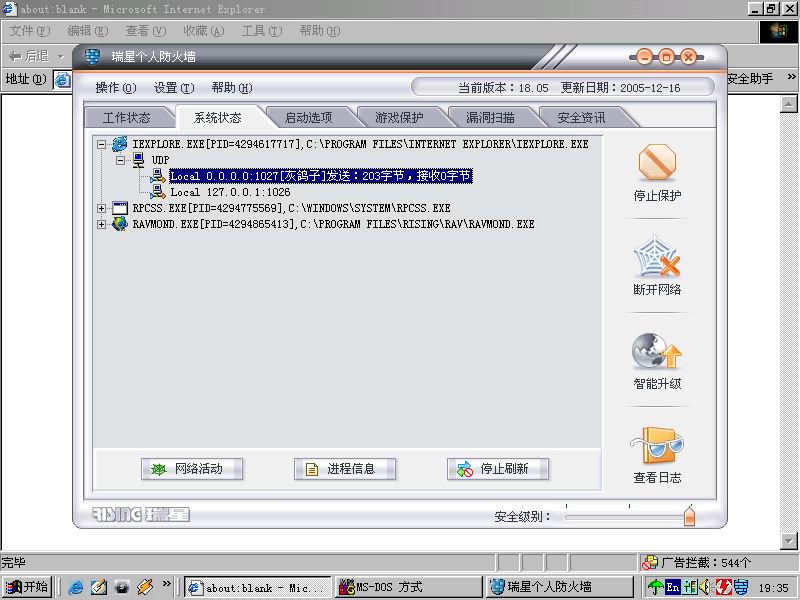The image size is (800, 600).
Task: Select the Local 0.0.0.0:1027 灰鸽子 row
Action: (321, 176)
